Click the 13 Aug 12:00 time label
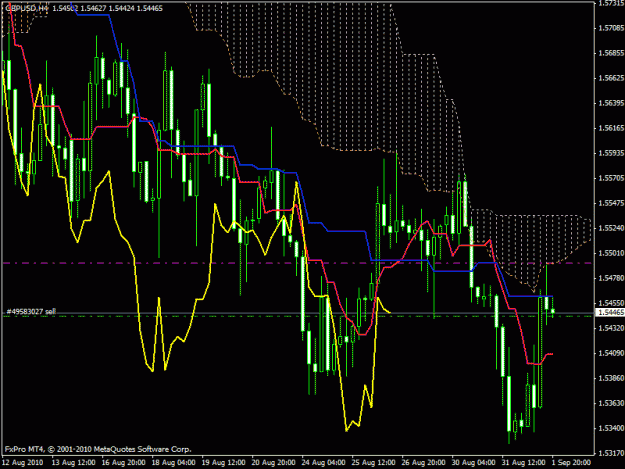This screenshot has width=625, height=469. (73, 462)
